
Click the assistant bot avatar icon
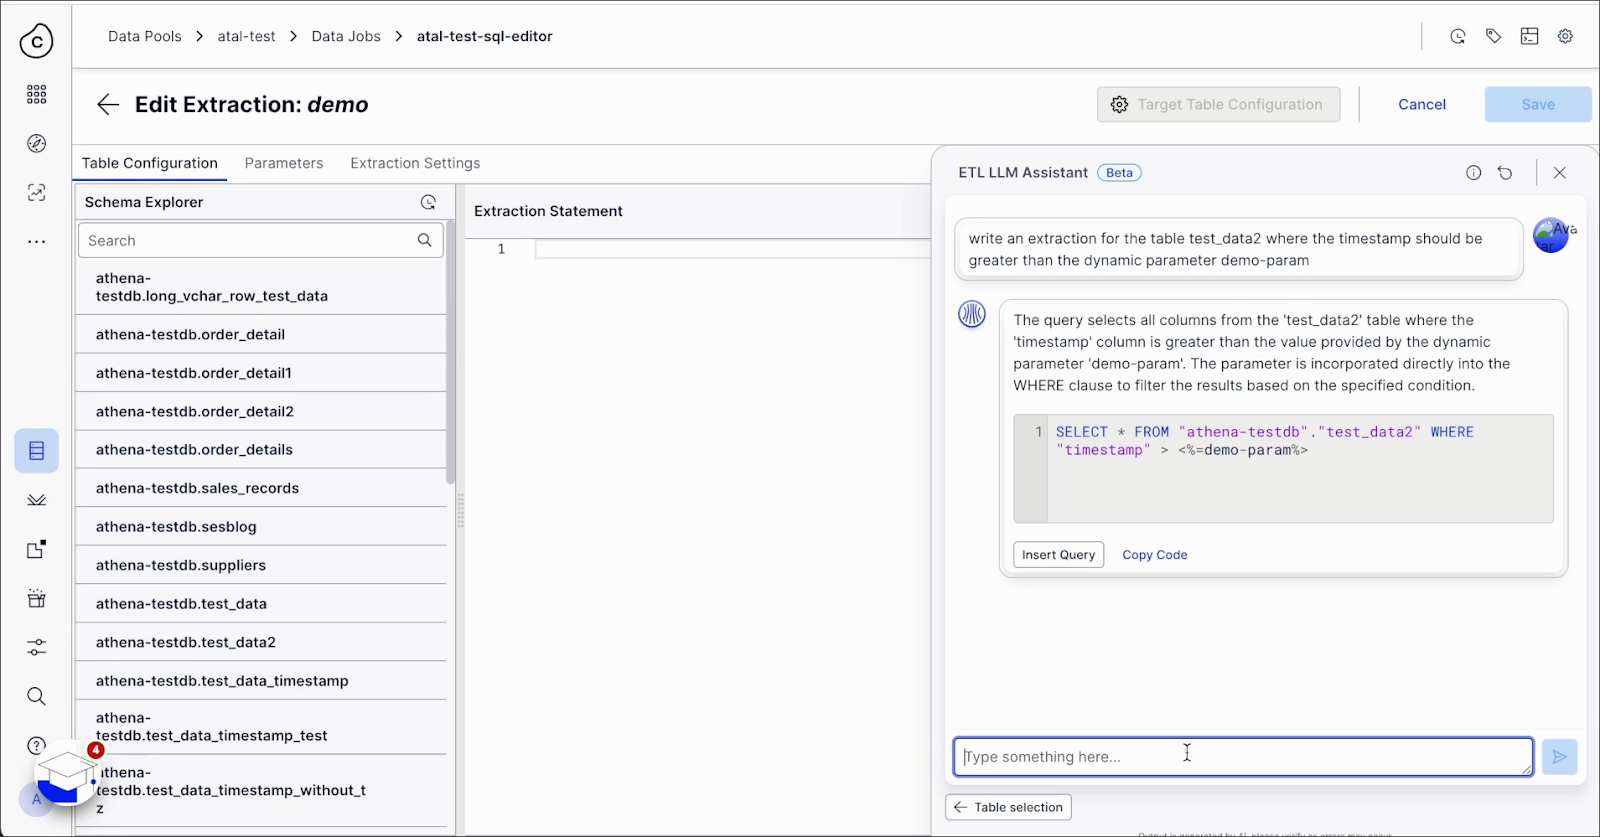click(972, 314)
